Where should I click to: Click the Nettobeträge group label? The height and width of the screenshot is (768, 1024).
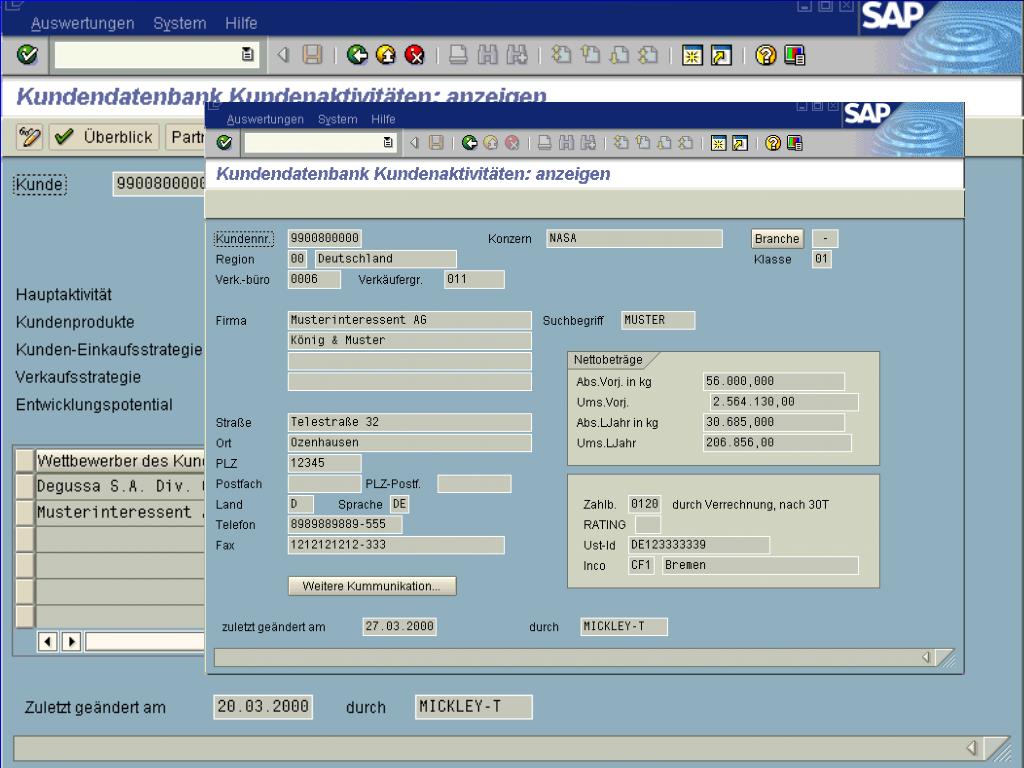tap(608, 360)
